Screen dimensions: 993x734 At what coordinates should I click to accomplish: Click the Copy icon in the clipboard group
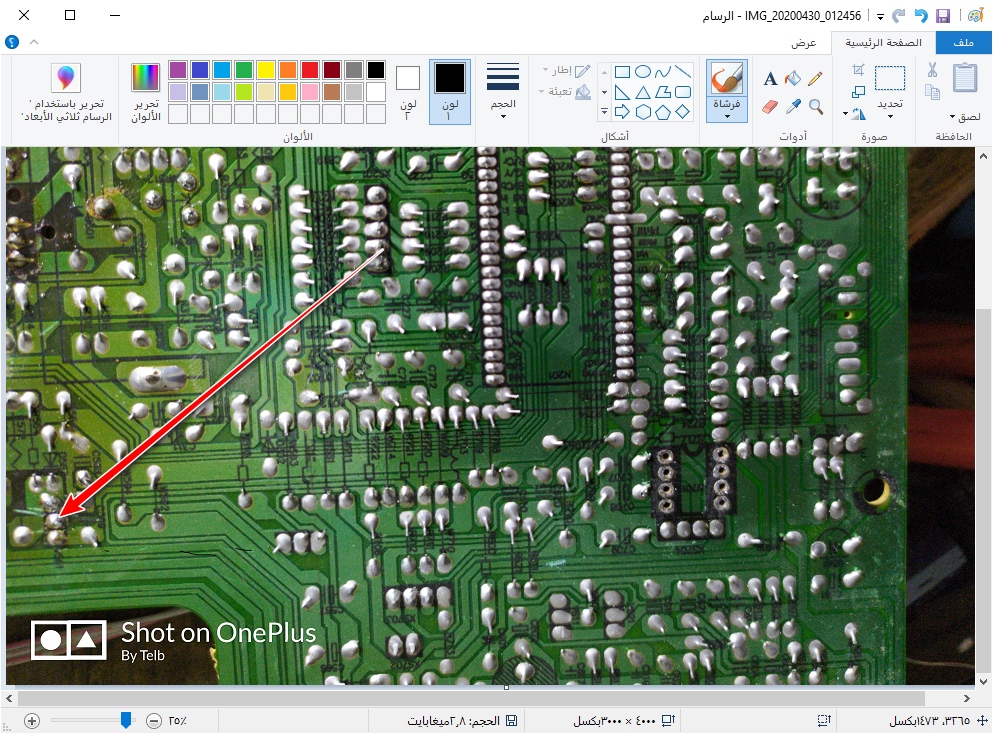[x=932, y=93]
